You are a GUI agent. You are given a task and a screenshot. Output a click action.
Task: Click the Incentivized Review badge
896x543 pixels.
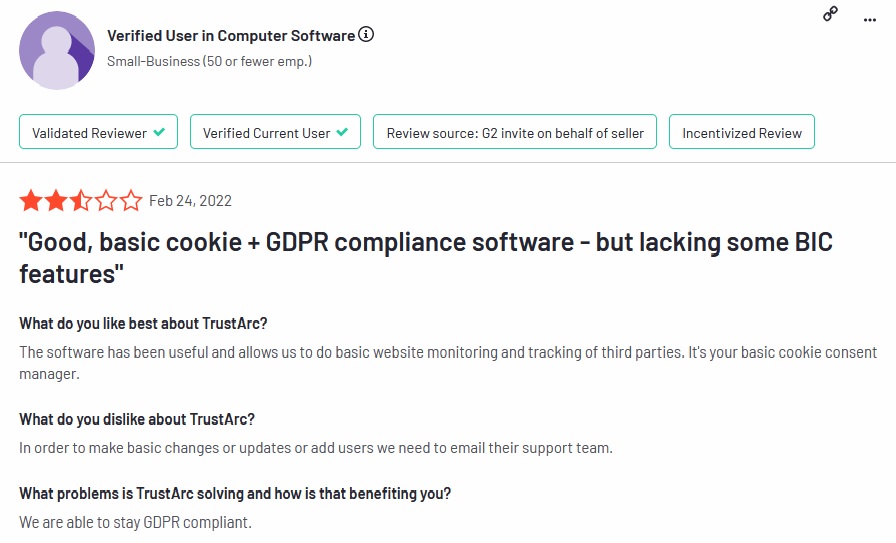pos(742,132)
